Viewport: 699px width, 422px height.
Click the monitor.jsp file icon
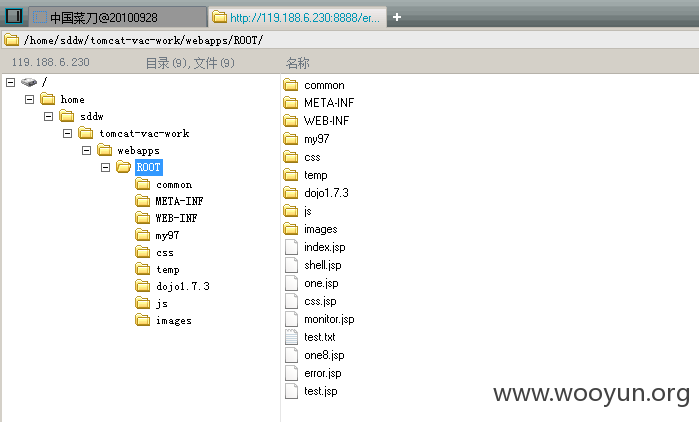pos(291,319)
